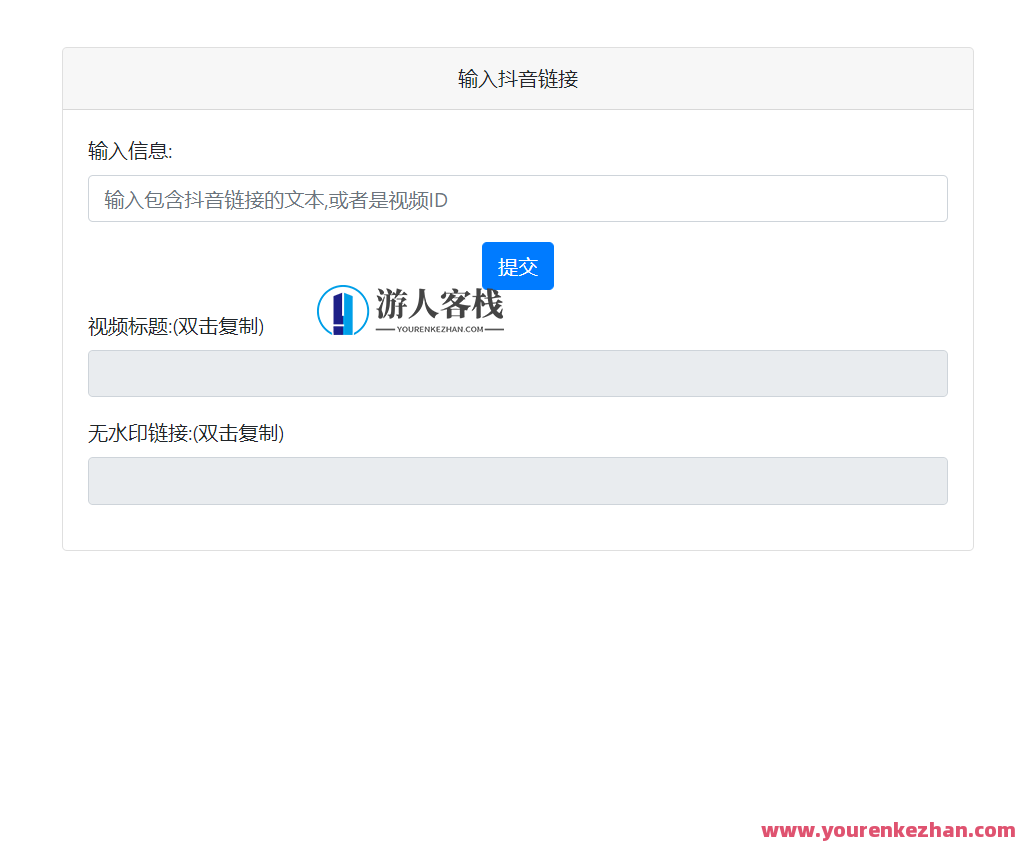Click the card header bar at the top
Screen dimensions: 1021x847
[x=517, y=77]
